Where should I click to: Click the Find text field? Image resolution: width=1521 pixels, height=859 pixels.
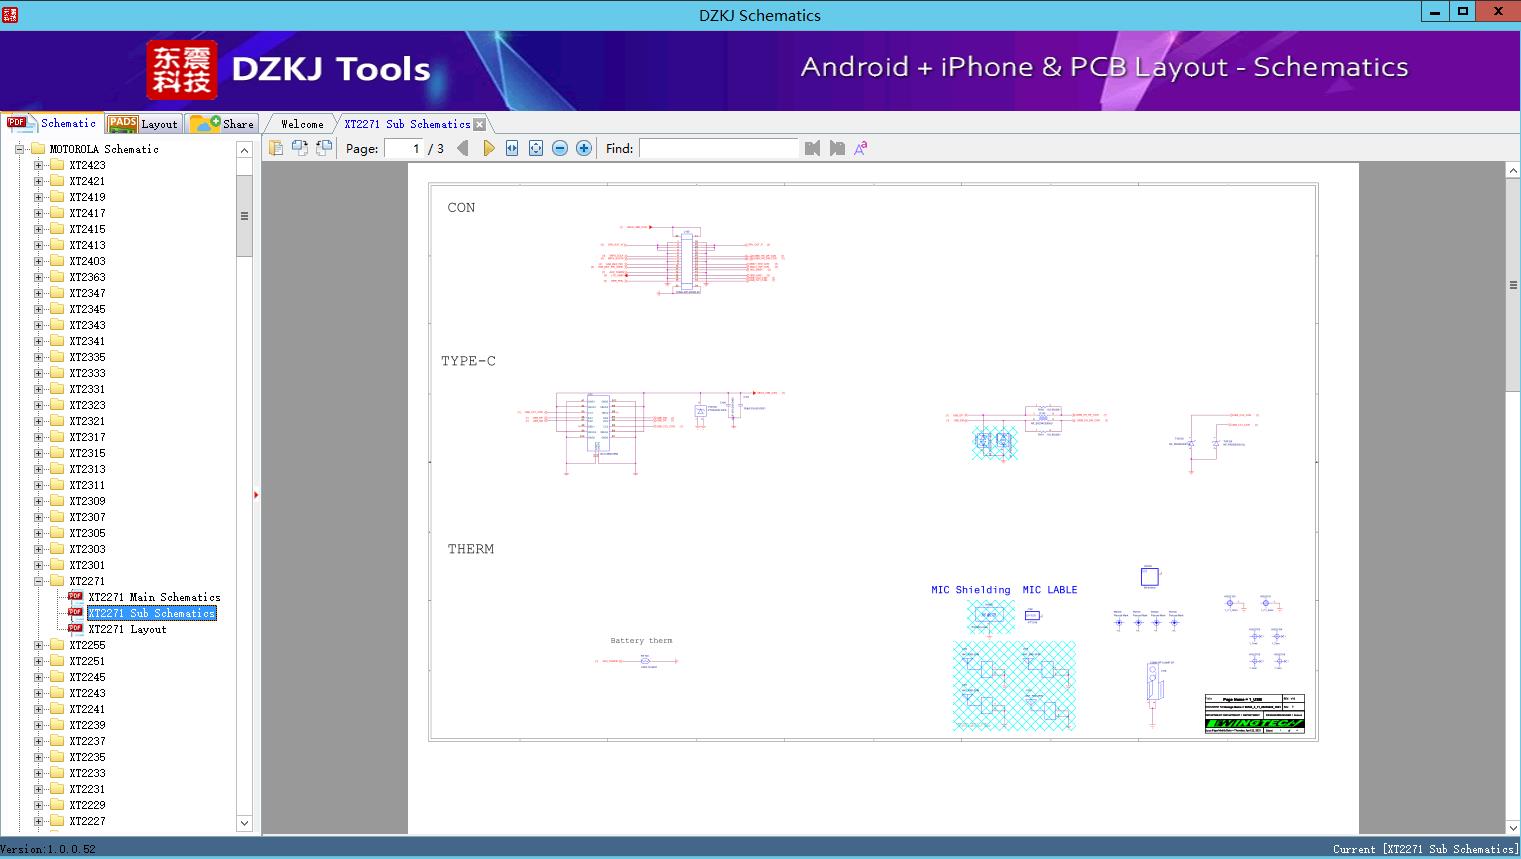click(718, 148)
